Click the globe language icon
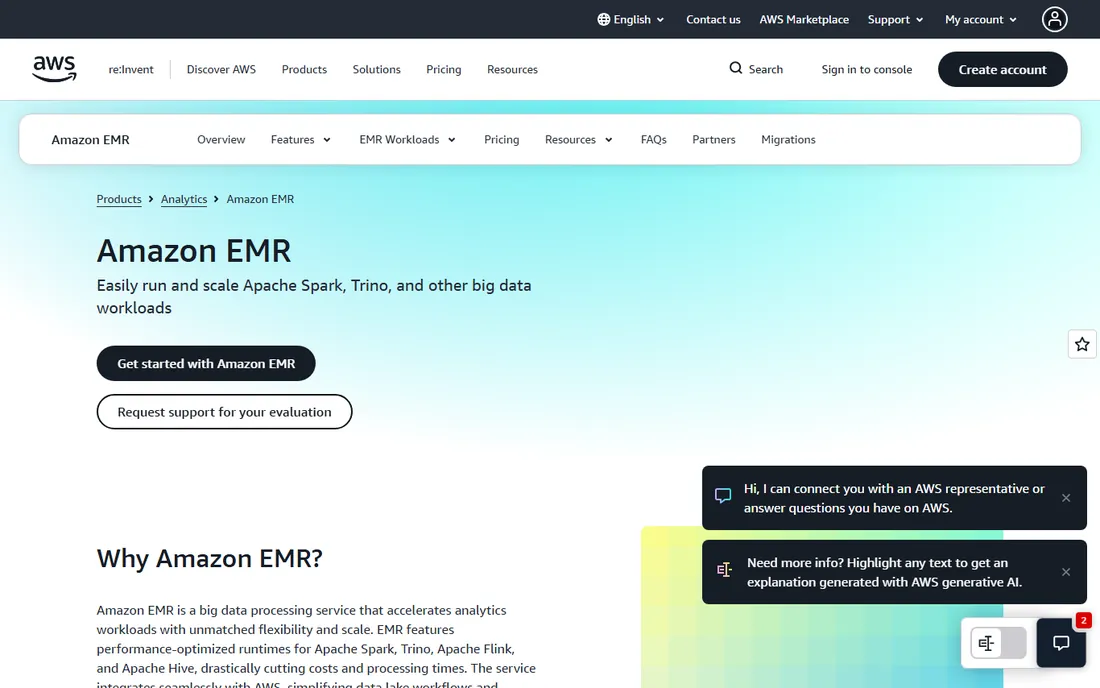The image size is (1100, 688). coord(603,20)
